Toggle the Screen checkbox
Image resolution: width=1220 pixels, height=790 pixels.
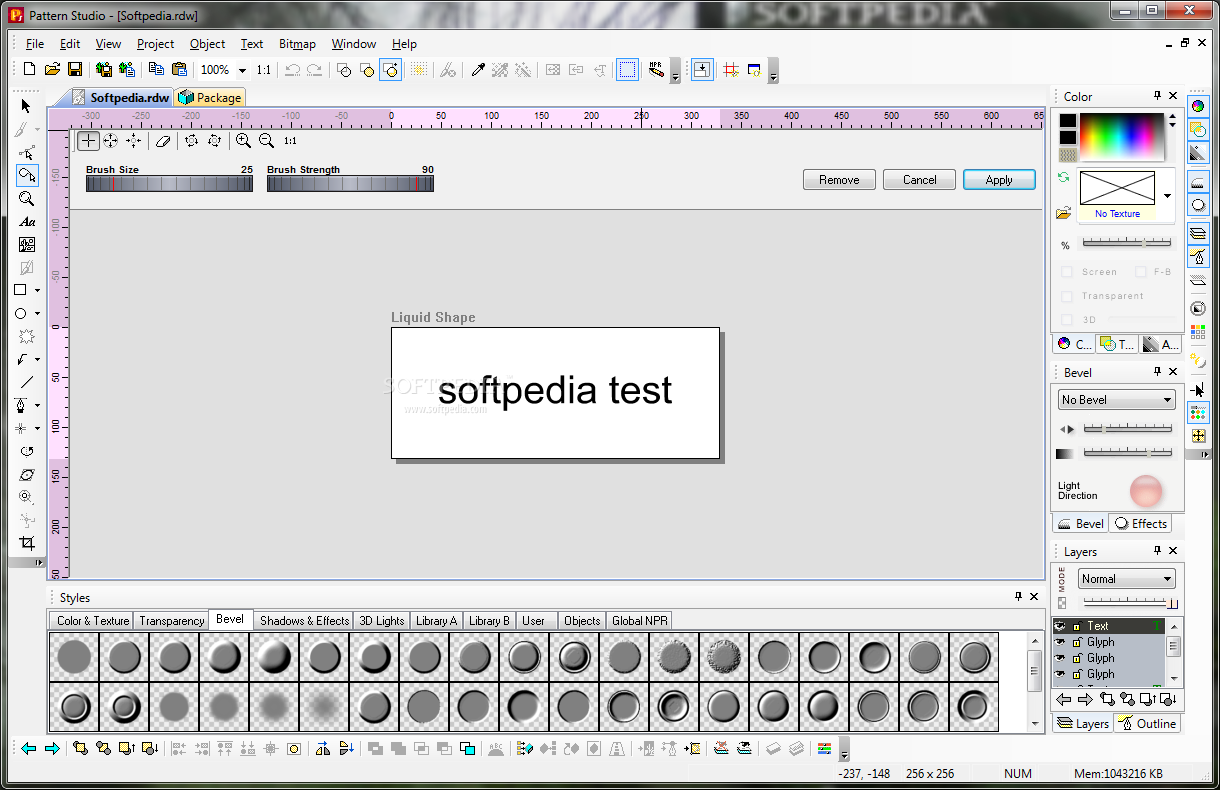tap(1067, 272)
